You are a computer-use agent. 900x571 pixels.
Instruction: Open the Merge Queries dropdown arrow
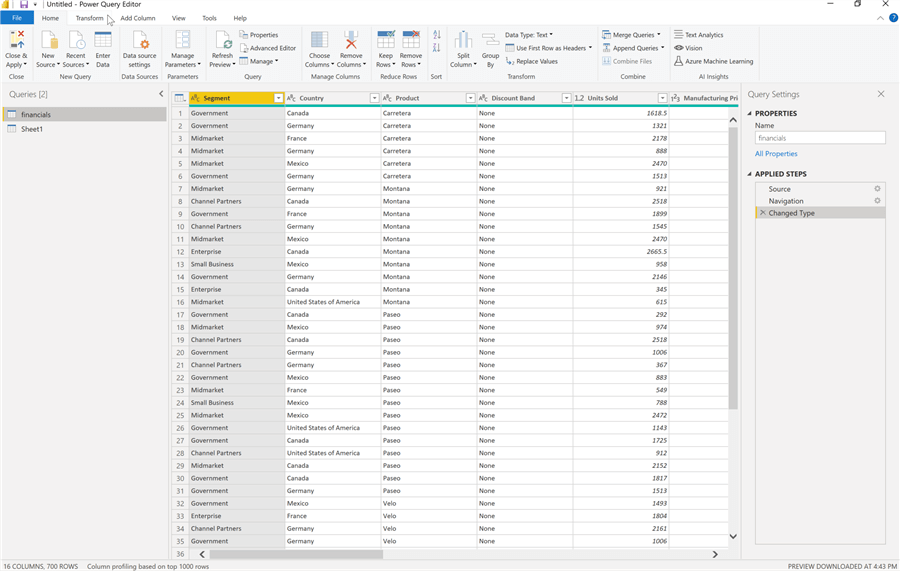tap(659, 35)
